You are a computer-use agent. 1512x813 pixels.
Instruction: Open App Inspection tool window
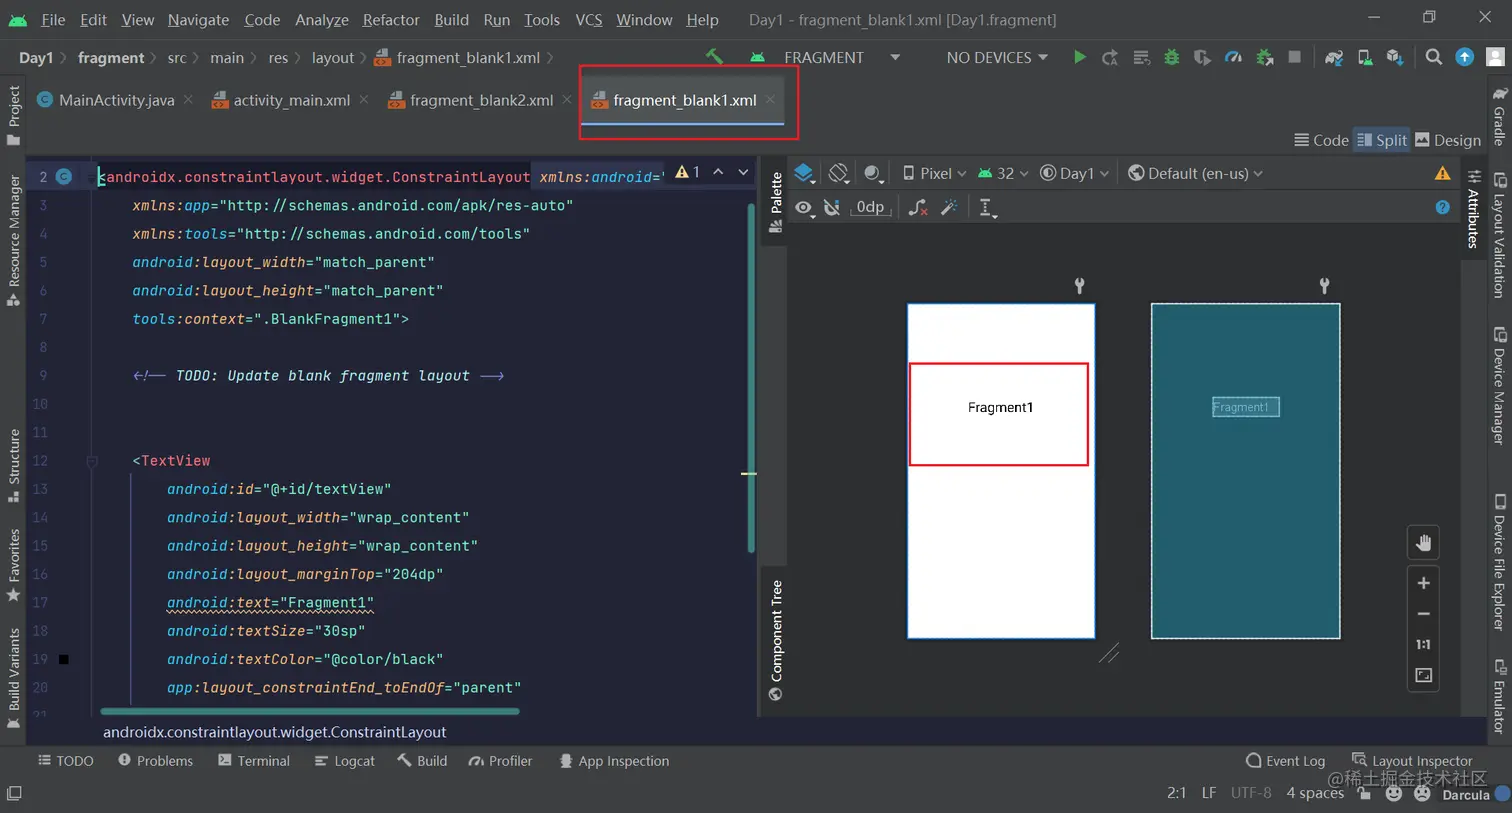[614, 761]
